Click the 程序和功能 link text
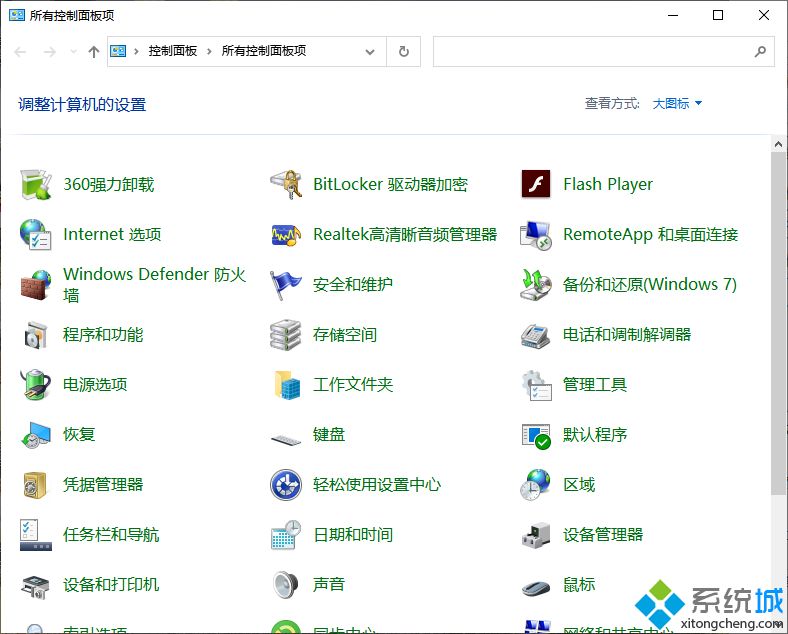Viewport: 788px width, 634px height. pyautogui.click(x=103, y=335)
